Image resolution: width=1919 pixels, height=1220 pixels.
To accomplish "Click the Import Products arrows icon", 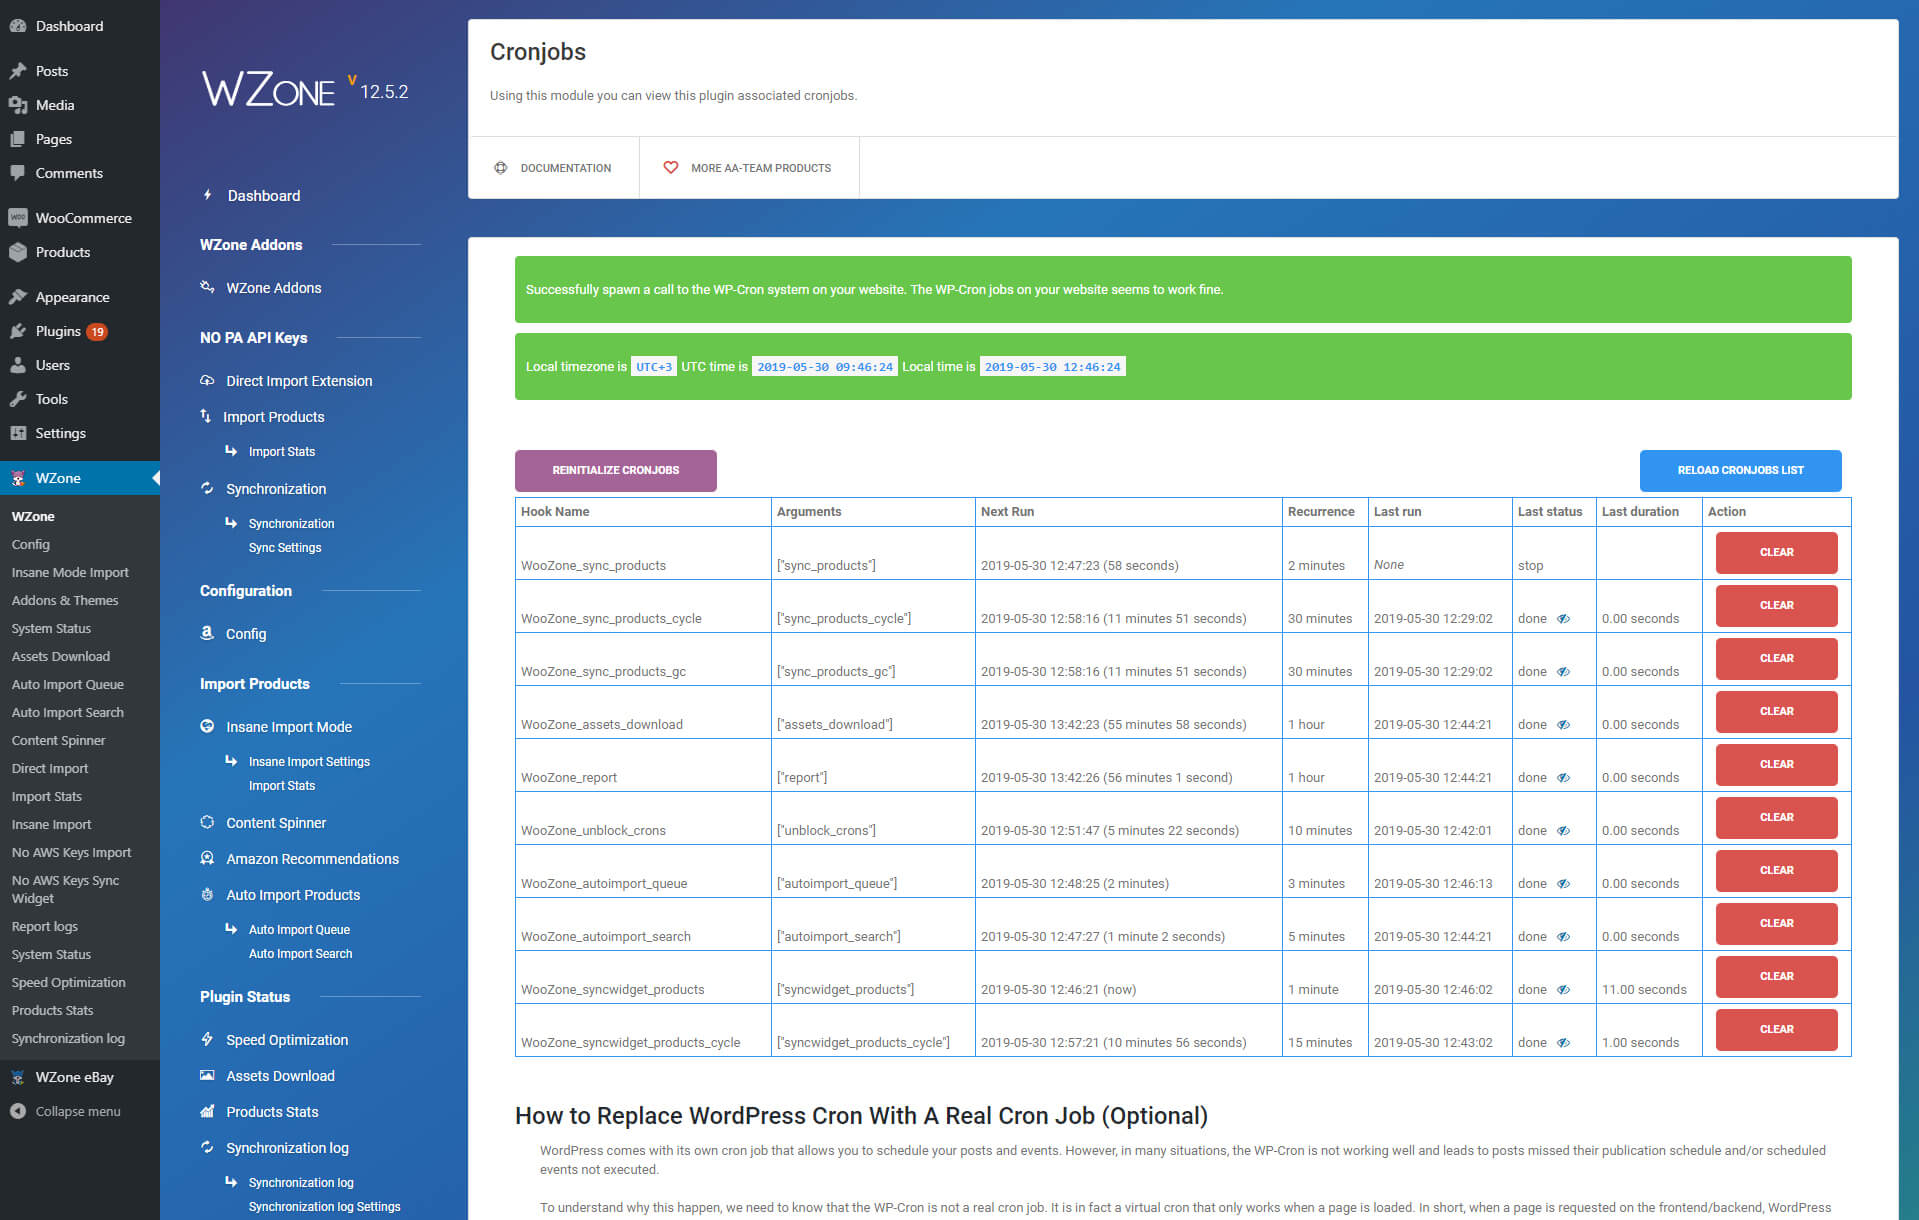I will [x=205, y=416].
